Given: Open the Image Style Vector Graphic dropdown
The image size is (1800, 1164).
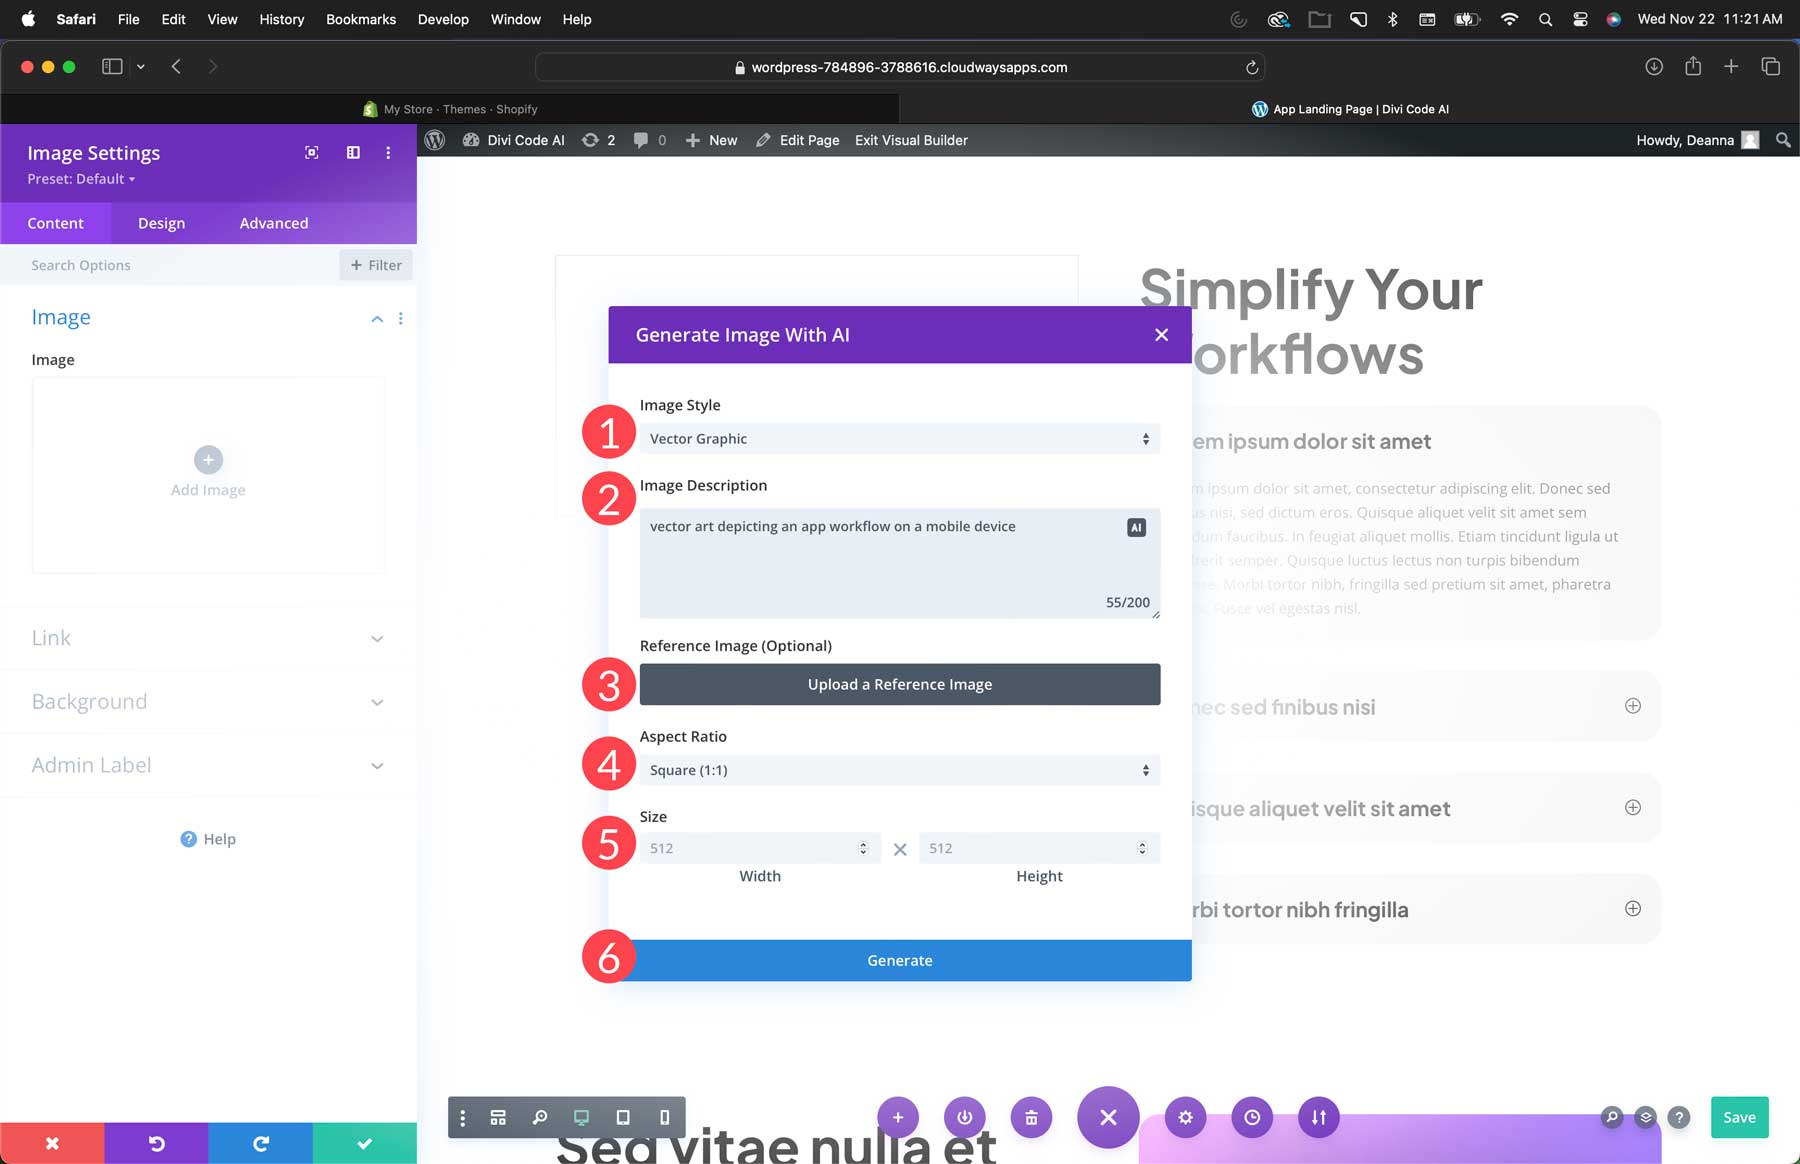Looking at the screenshot, I should coord(900,439).
